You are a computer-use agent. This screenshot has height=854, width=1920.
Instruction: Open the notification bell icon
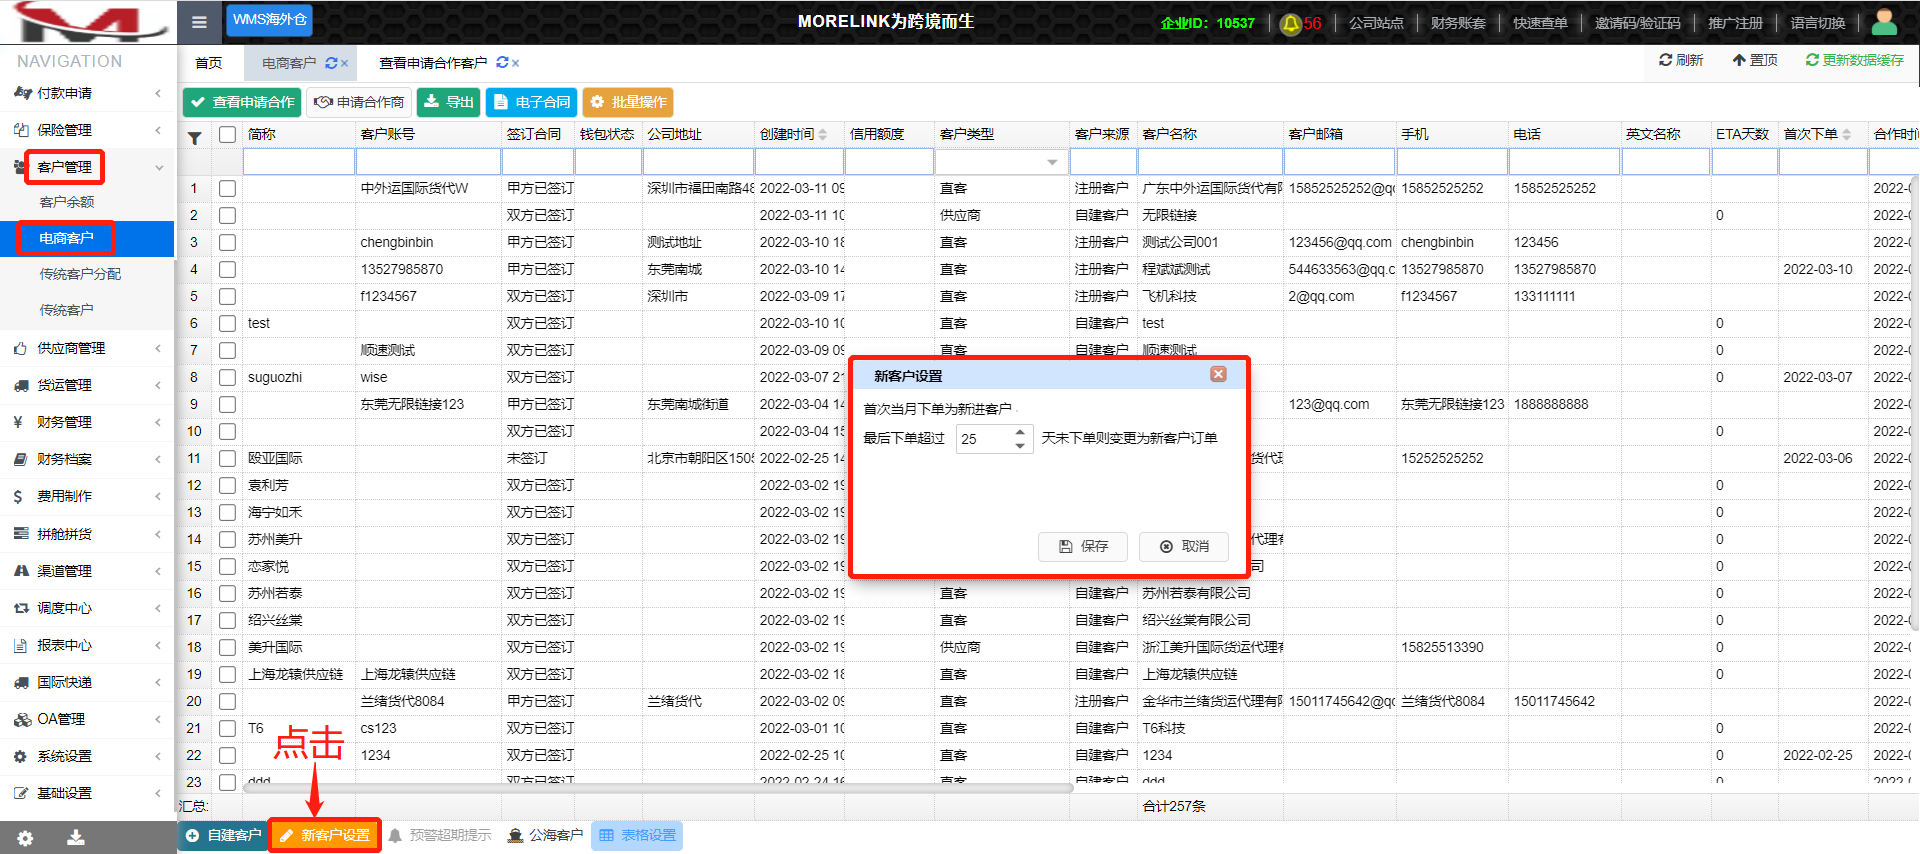pos(1291,23)
